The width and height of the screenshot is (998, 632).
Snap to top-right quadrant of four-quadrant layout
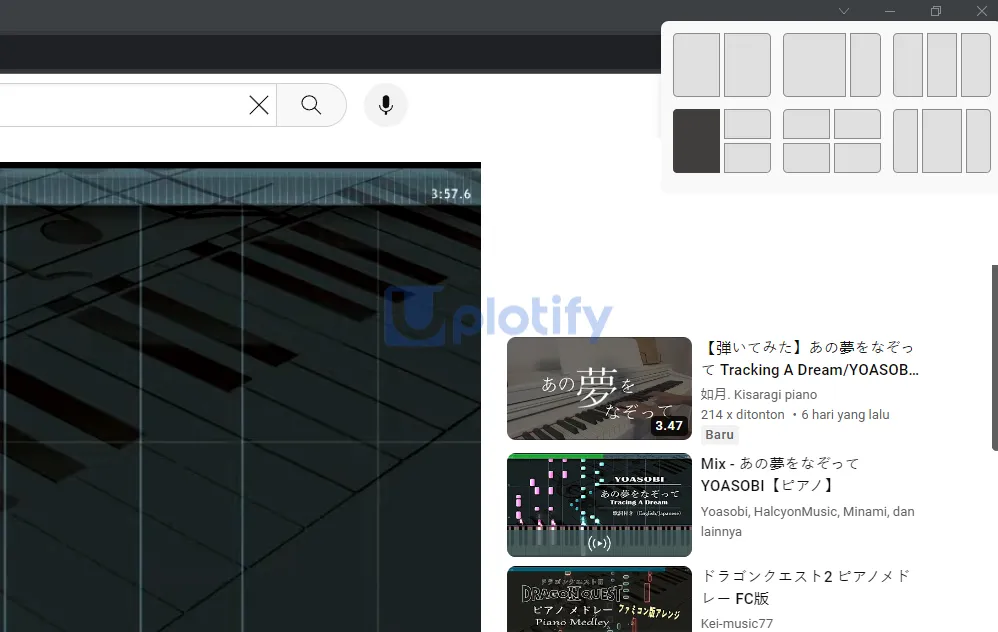[x=857, y=124]
